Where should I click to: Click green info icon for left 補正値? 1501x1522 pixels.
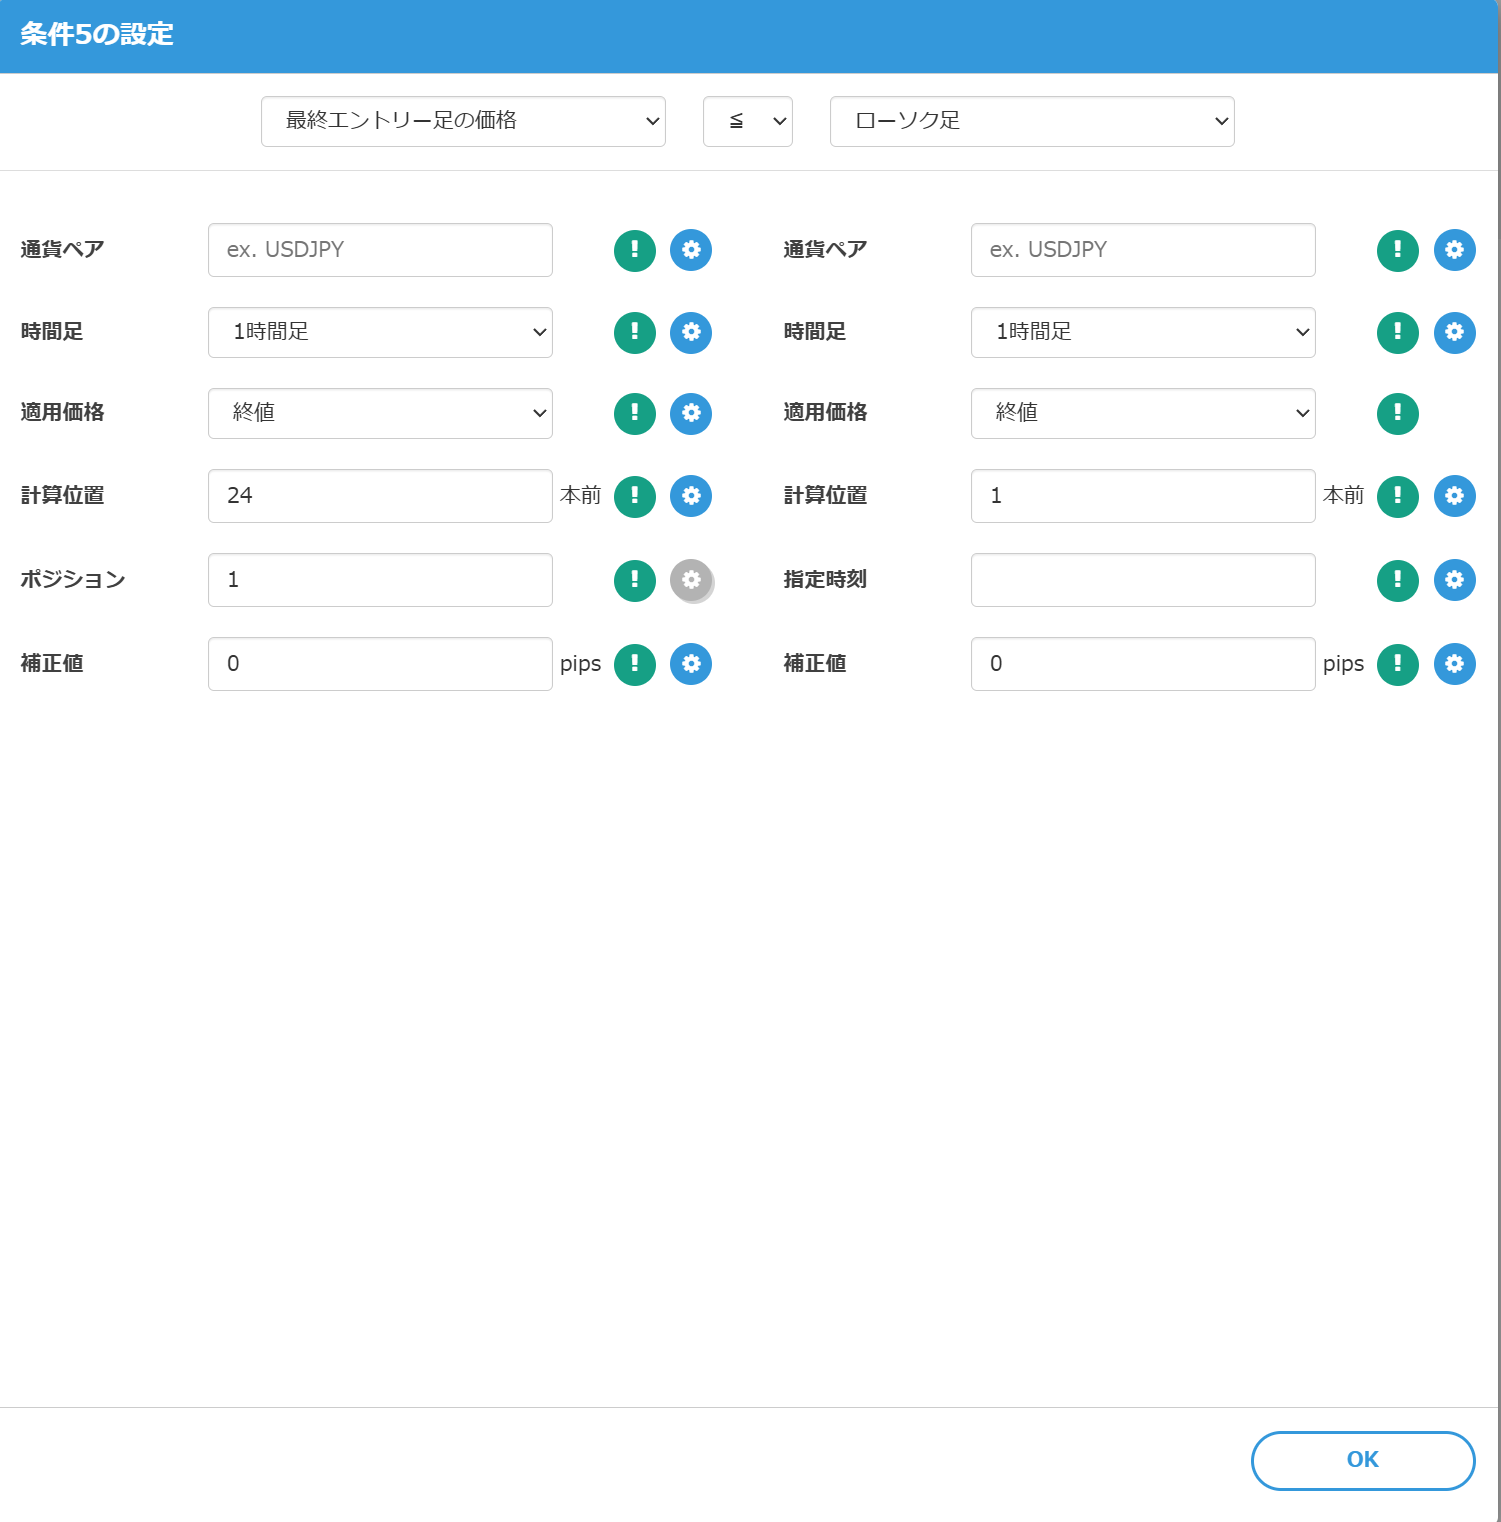click(634, 664)
